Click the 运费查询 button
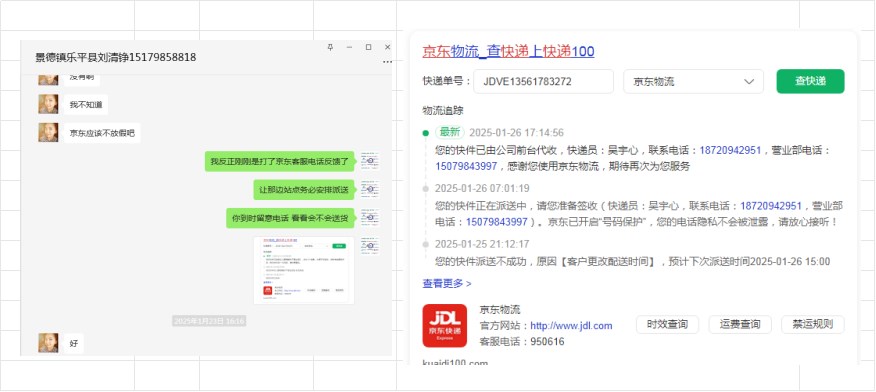 click(x=740, y=324)
